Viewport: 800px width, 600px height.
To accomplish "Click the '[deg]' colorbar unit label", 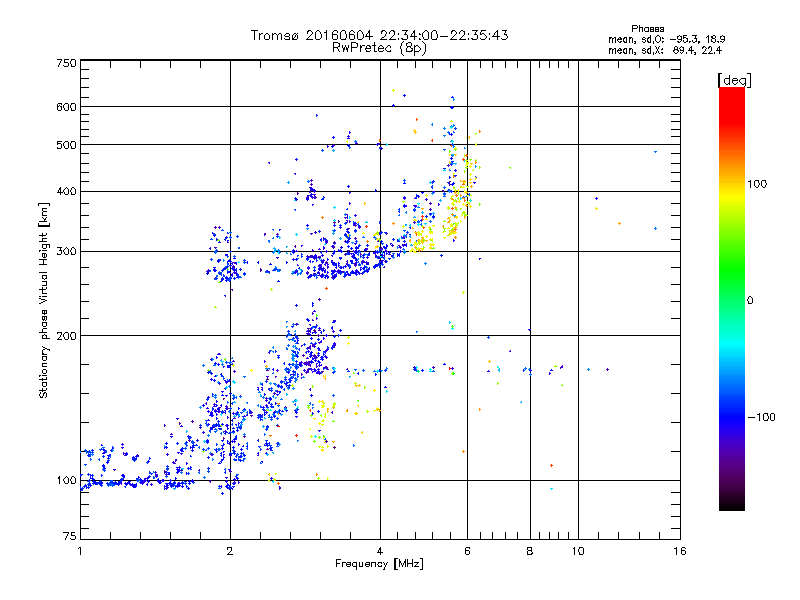I will (734, 81).
